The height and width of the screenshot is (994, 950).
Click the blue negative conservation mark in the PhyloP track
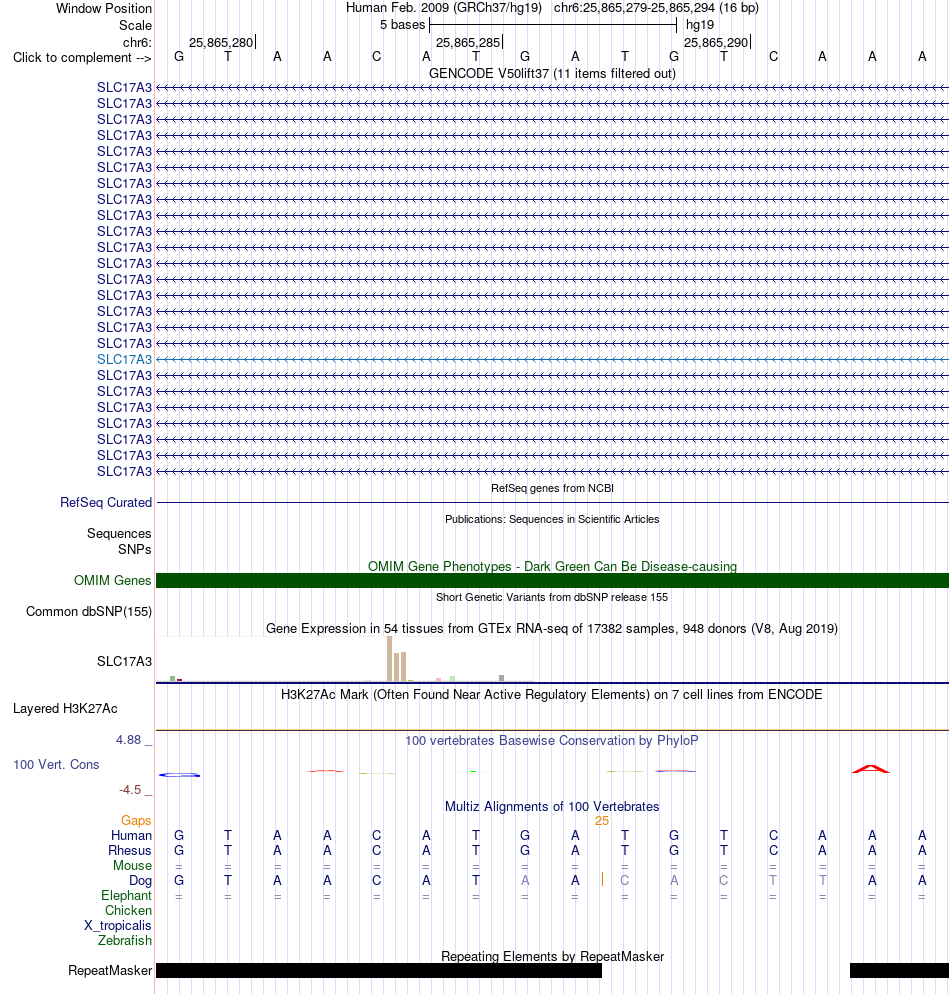coord(179,775)
